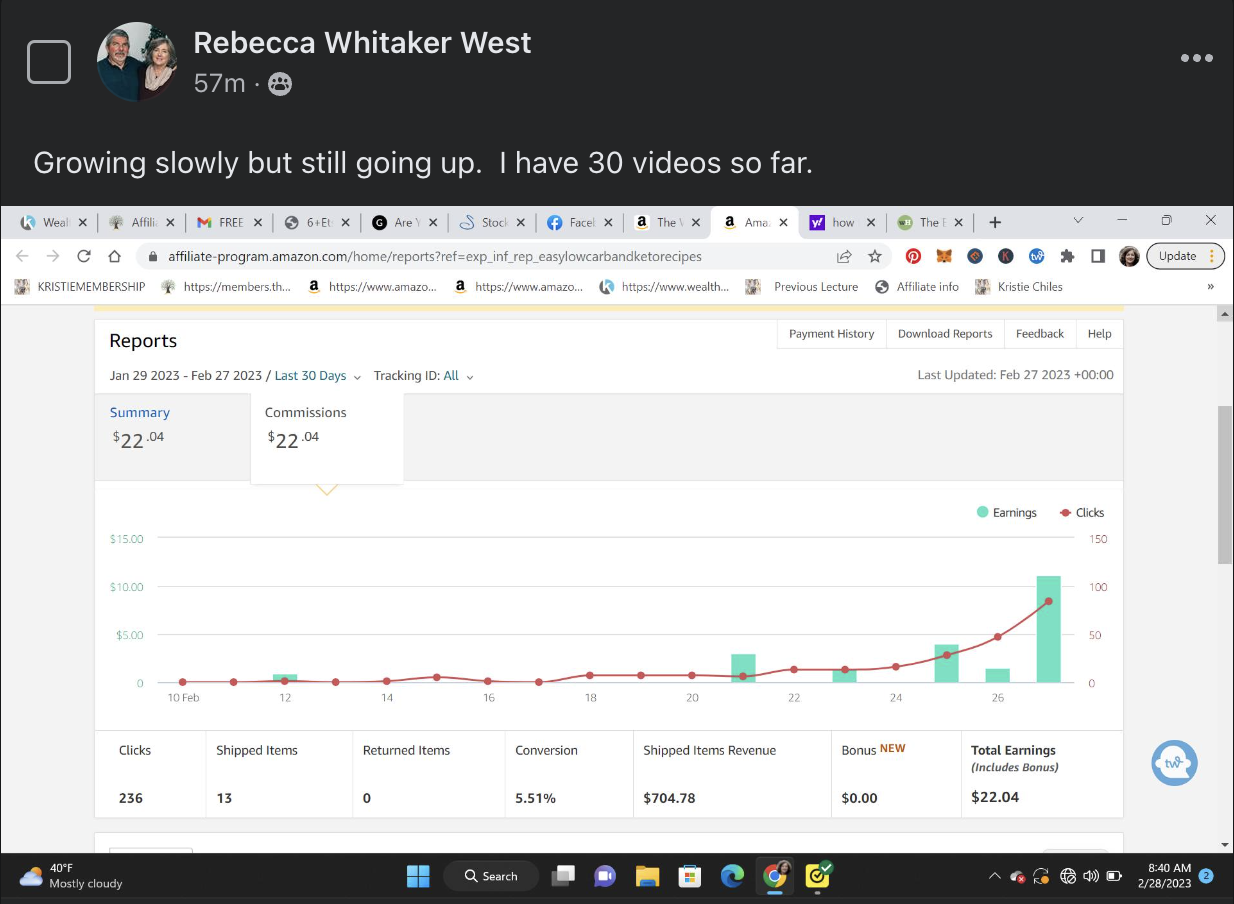The height and width of the screenshot is (904, 1234).
Task: Open the taskbar clock showing 8:40 AM
Action: [1164, 876]
